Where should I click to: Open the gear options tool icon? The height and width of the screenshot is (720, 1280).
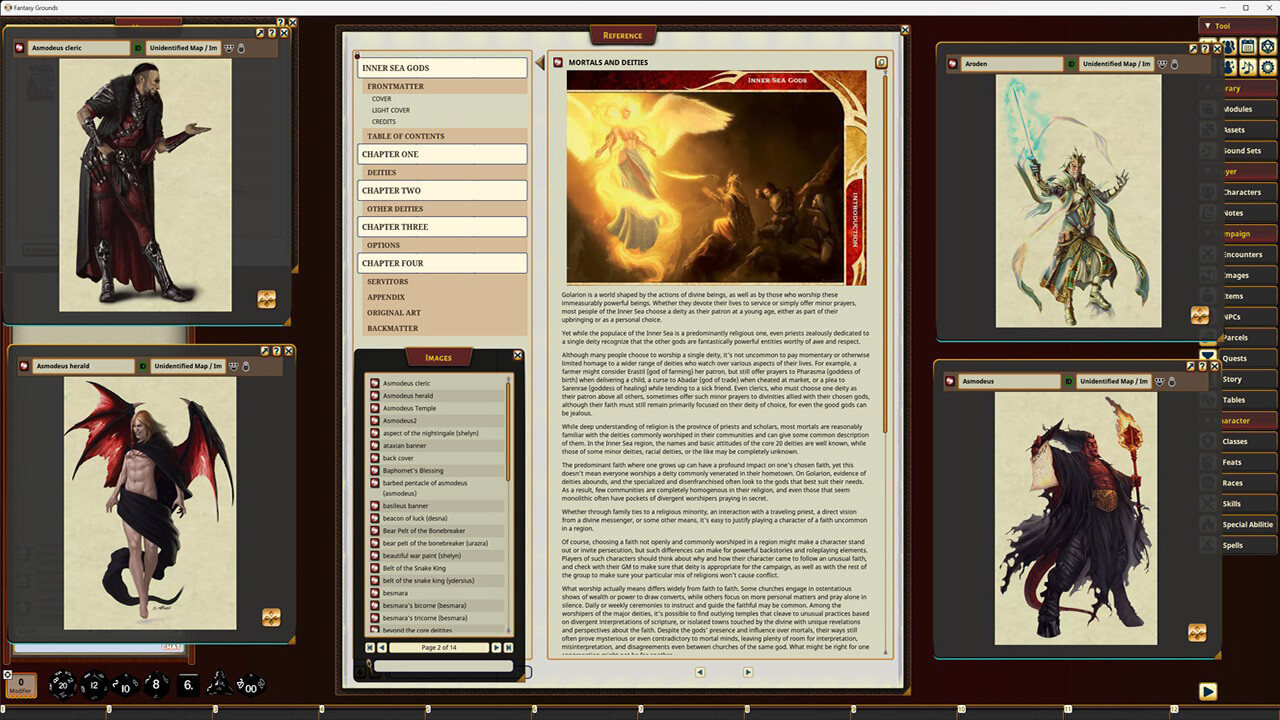point(1267,67)
